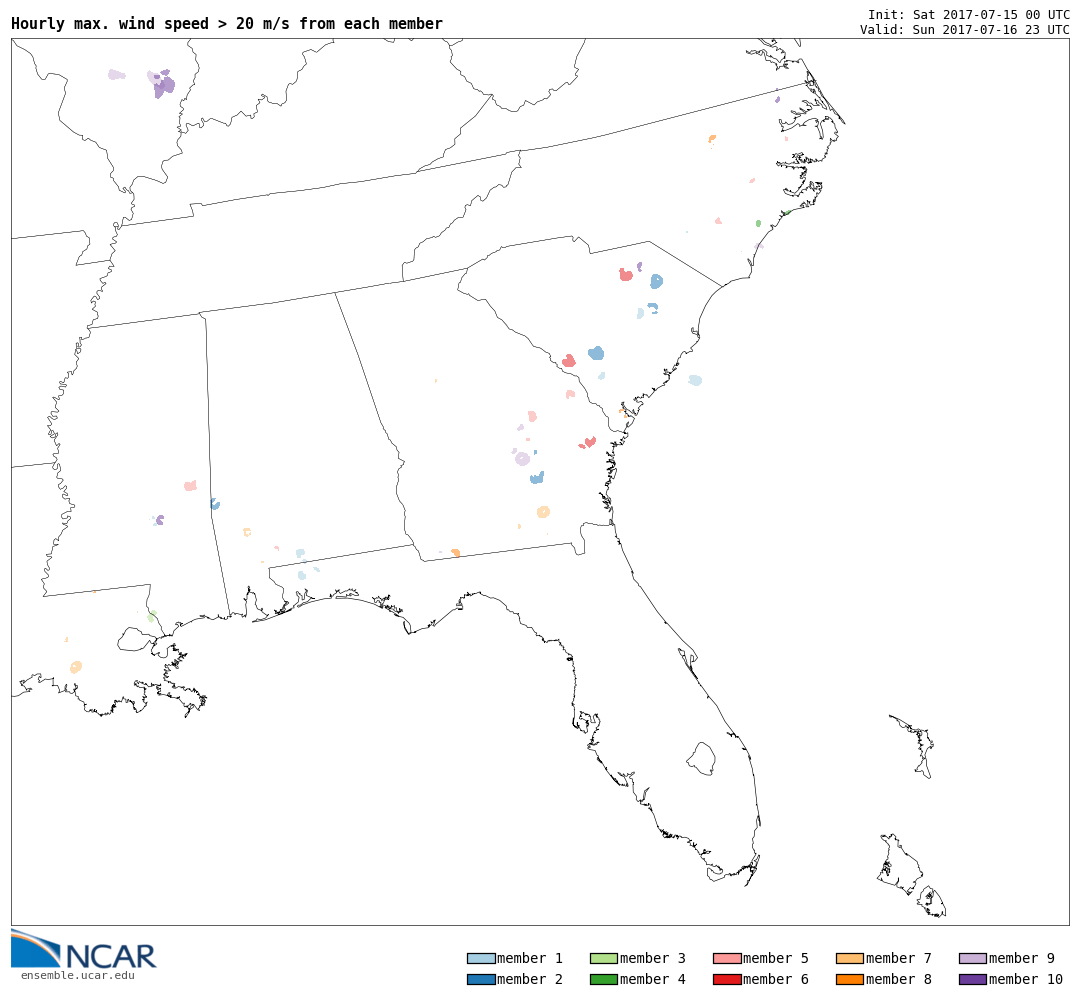
Task: Click the 'member 2' legend label
Action: tap(530, 979)
